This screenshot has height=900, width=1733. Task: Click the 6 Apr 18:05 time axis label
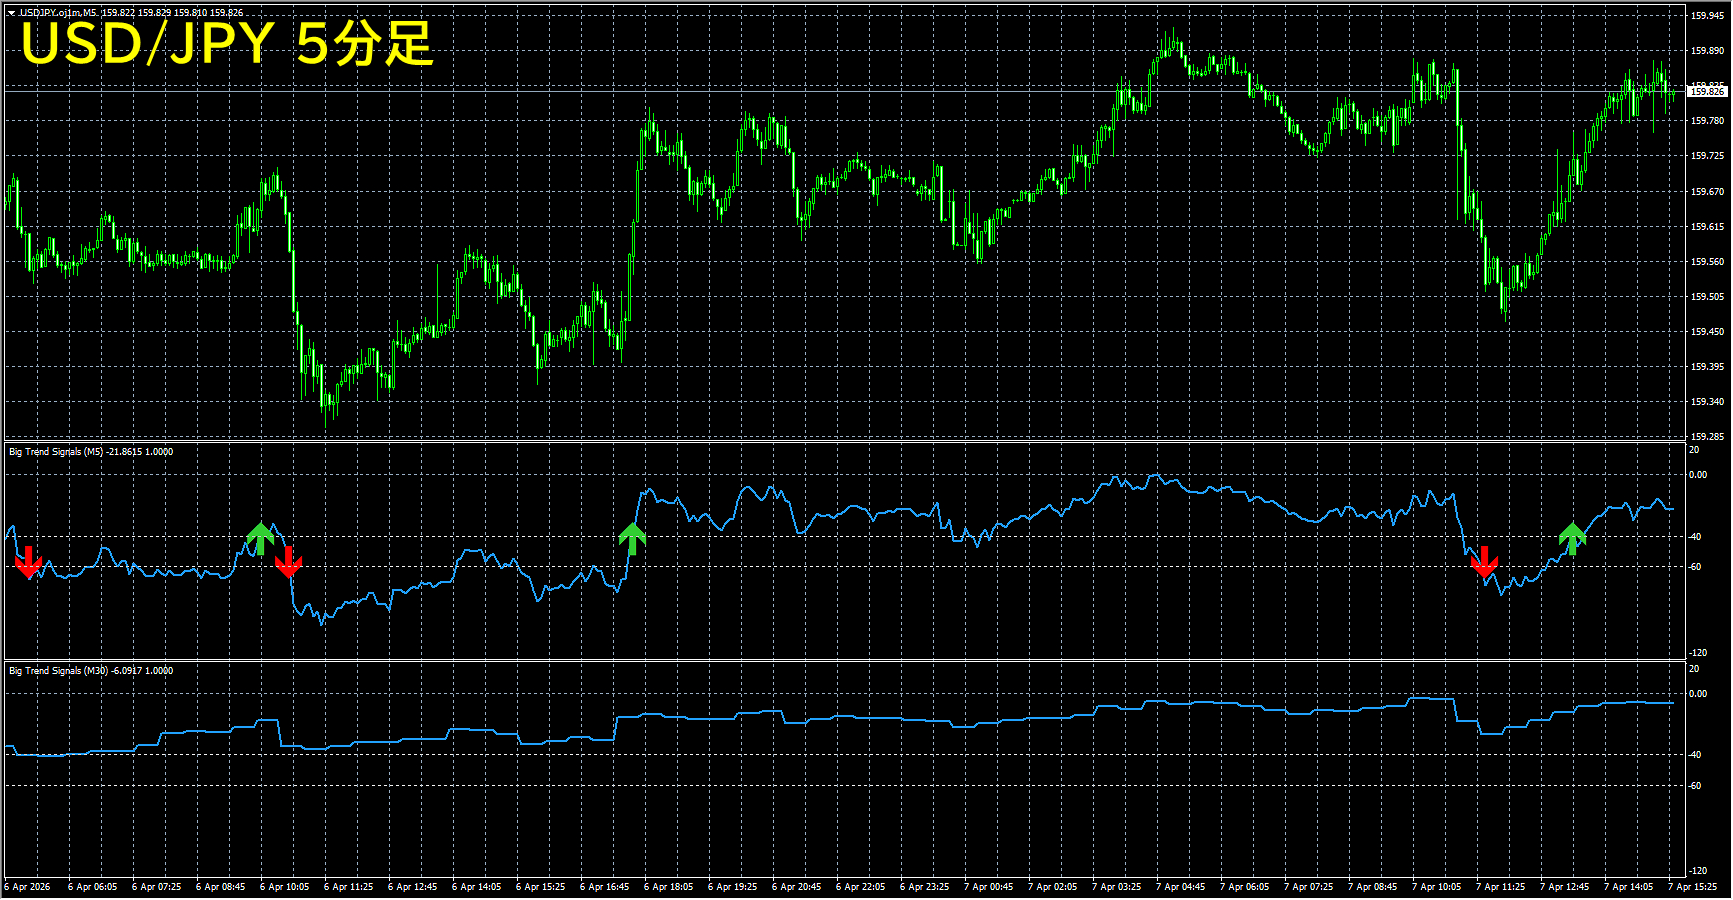(668, 887)
